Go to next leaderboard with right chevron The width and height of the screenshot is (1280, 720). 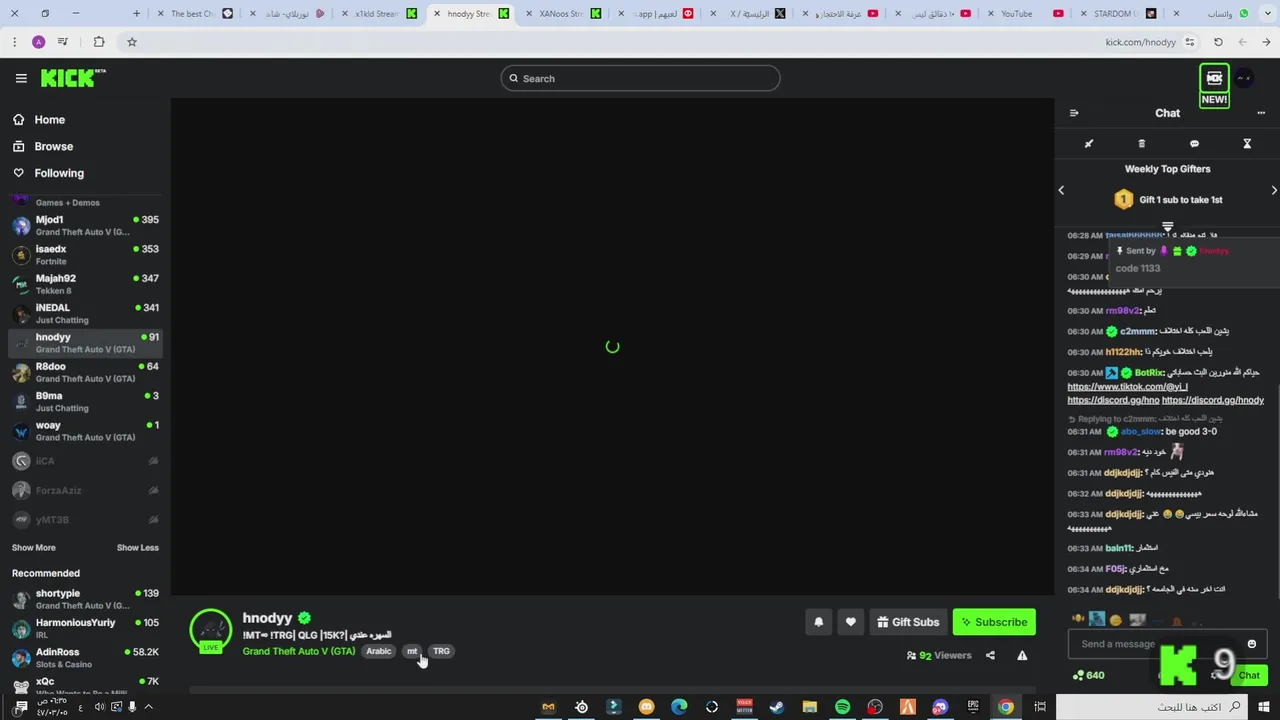(1274, 190)
